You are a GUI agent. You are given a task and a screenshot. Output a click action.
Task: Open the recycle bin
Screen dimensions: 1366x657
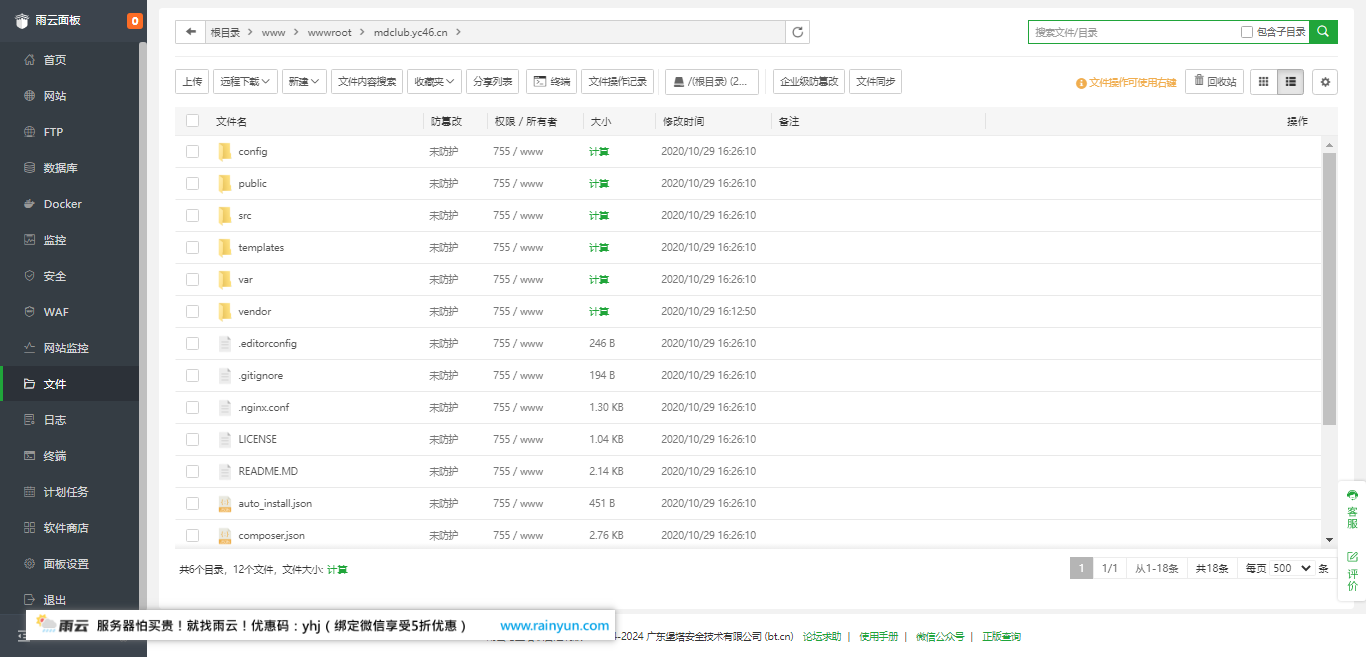coord(1214,82)
